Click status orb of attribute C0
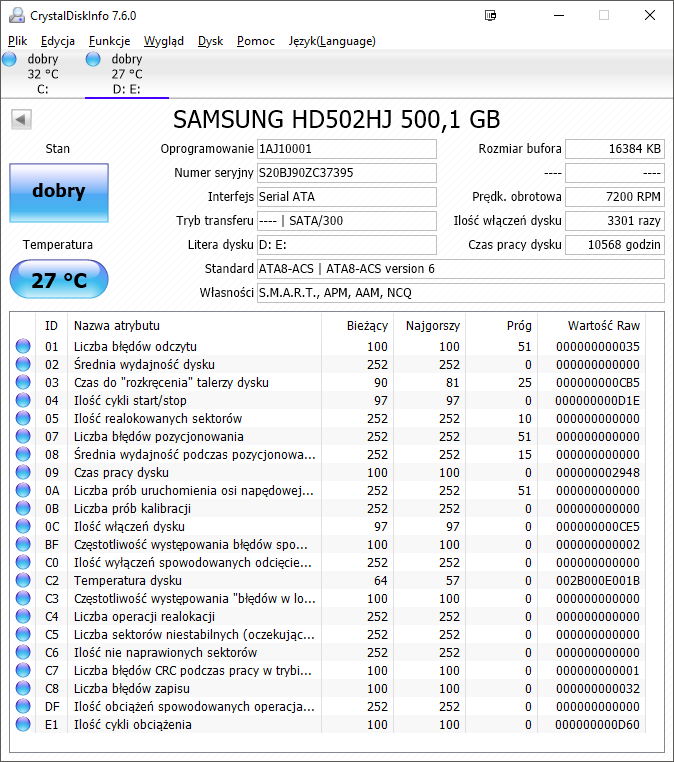Viewport: 674px width, 762px height. coord(23,562)
